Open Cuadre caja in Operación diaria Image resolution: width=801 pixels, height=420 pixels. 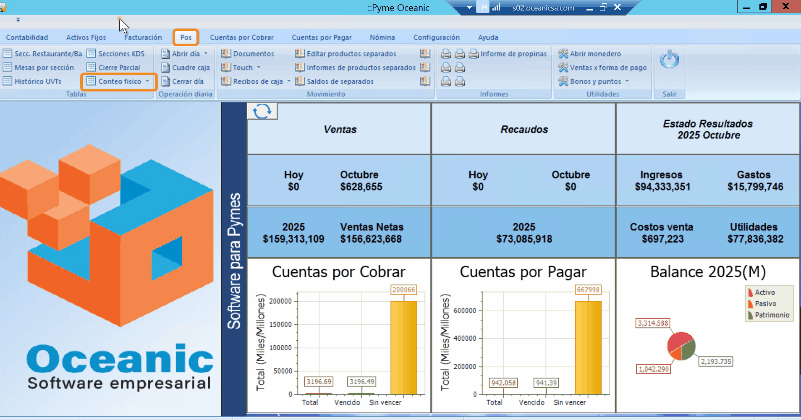coord(187,67)
